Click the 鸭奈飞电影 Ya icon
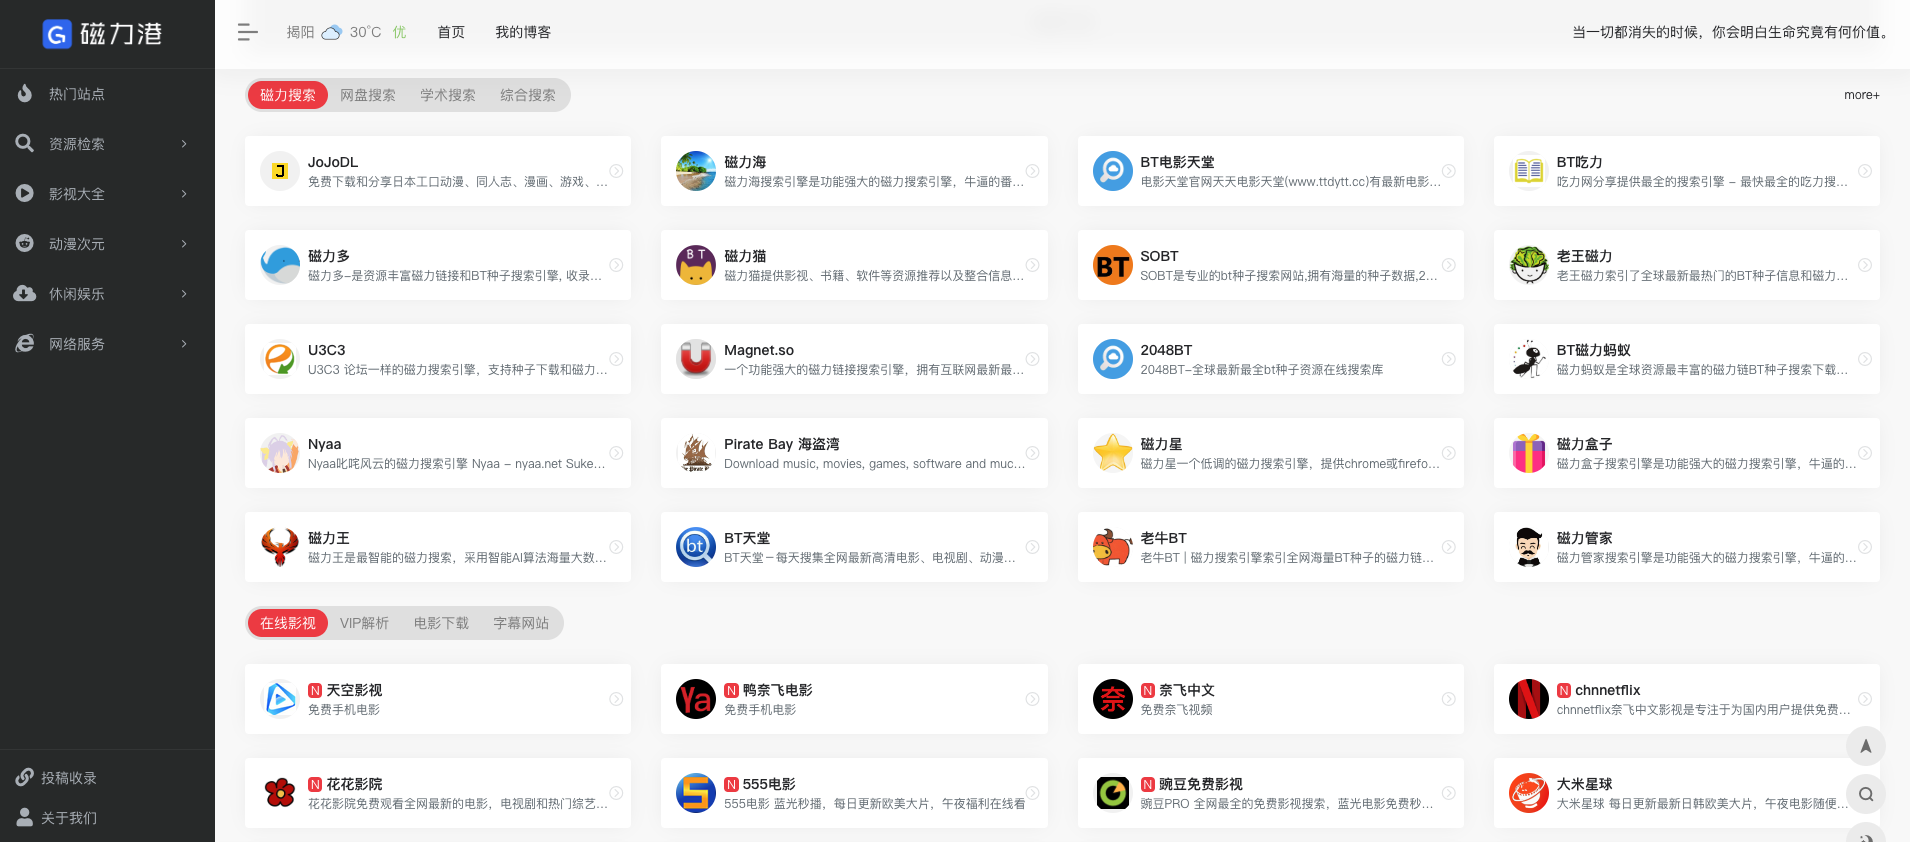Screen dimensions: 1910x842 click(x=696, y=699)
